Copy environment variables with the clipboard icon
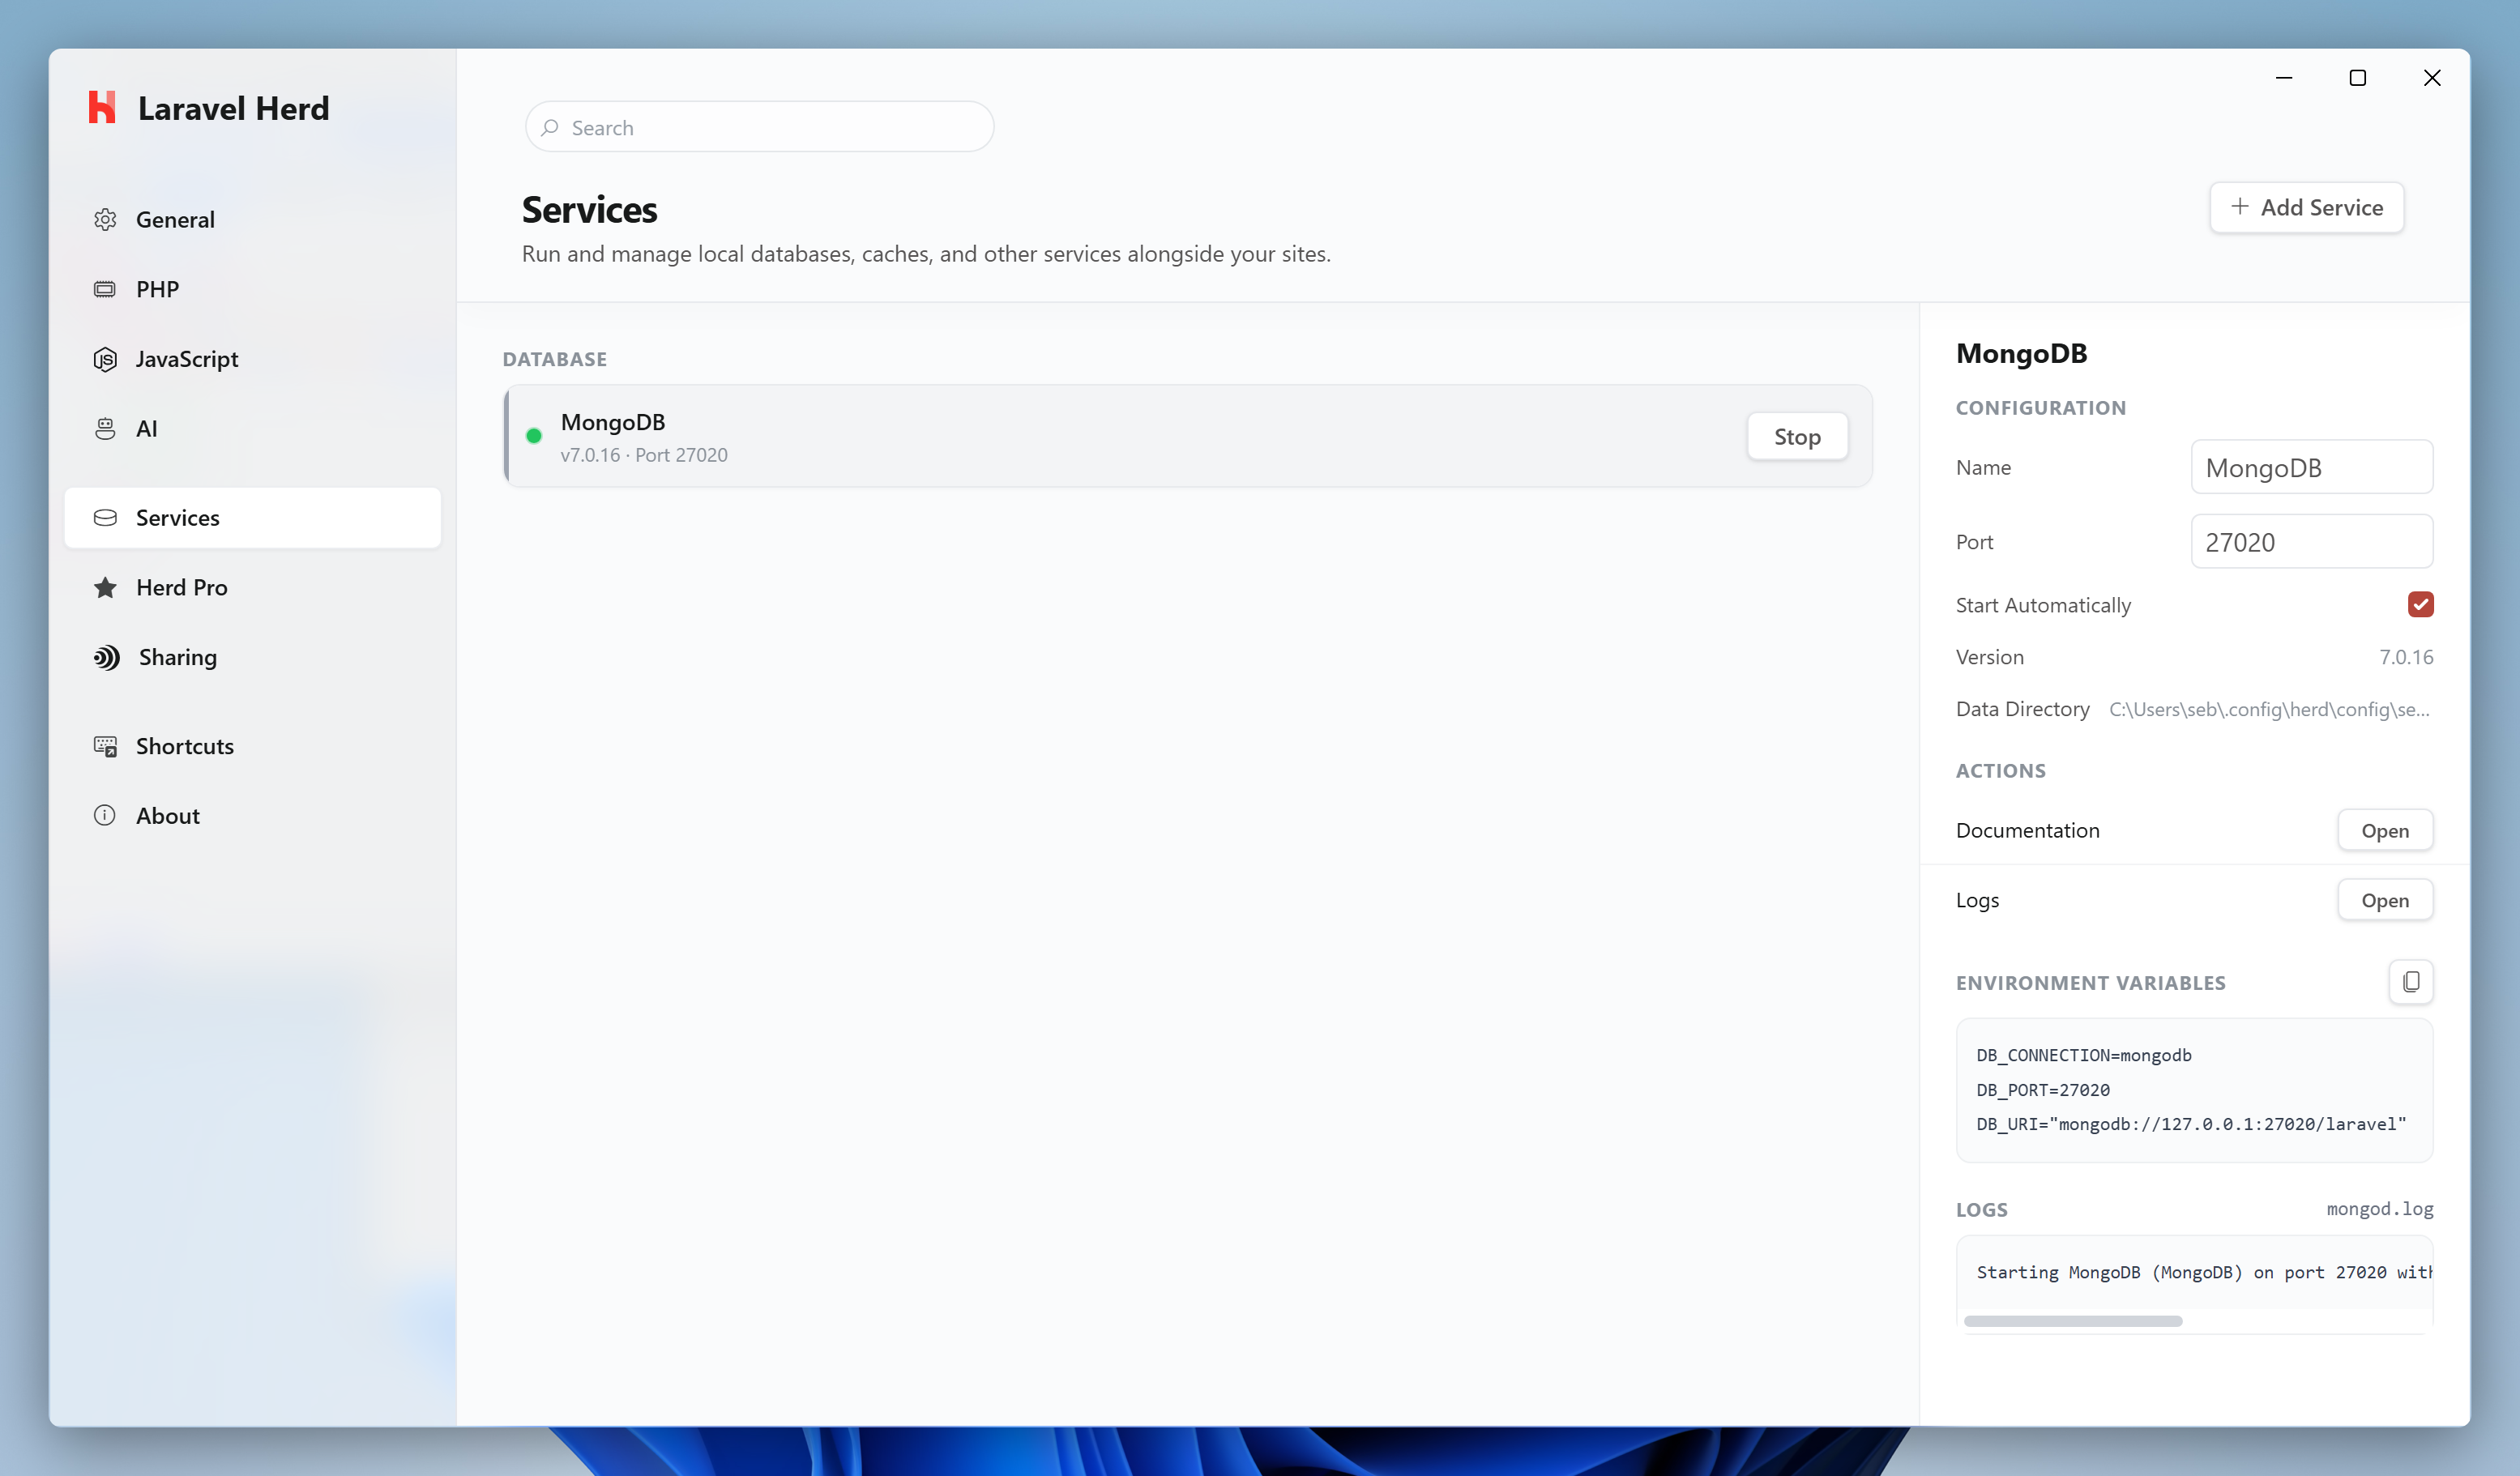Screen dimensions: 2520x1476 pyautogui.click(x=2410, y=982)
